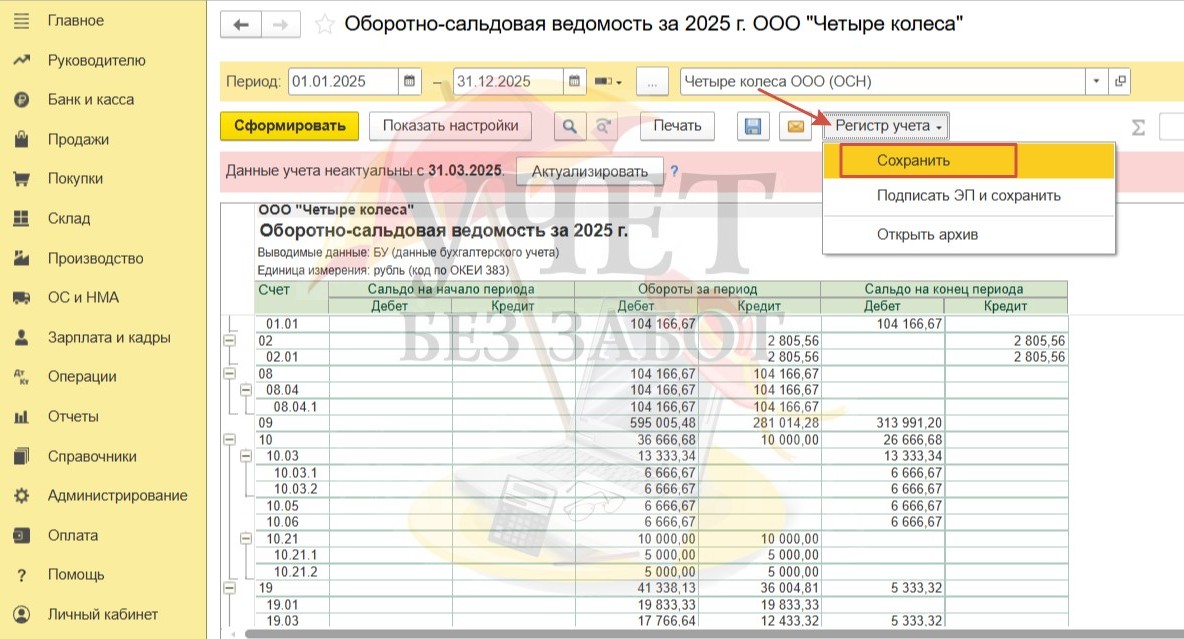This screenshot has width=1184, height=639.
Task: Collapse subaccount 10.03 group
Action: click(x=246, y=456)
